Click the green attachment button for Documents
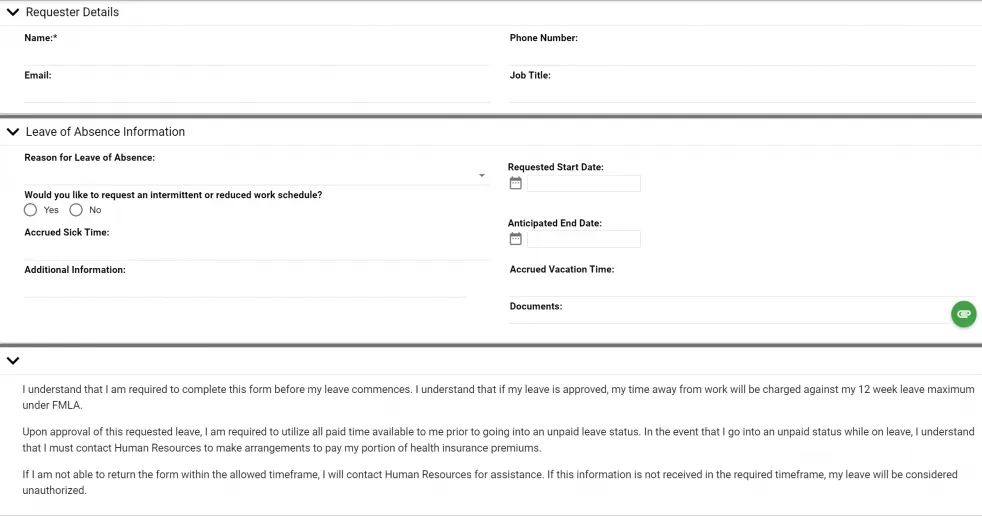 click(963, 314)
